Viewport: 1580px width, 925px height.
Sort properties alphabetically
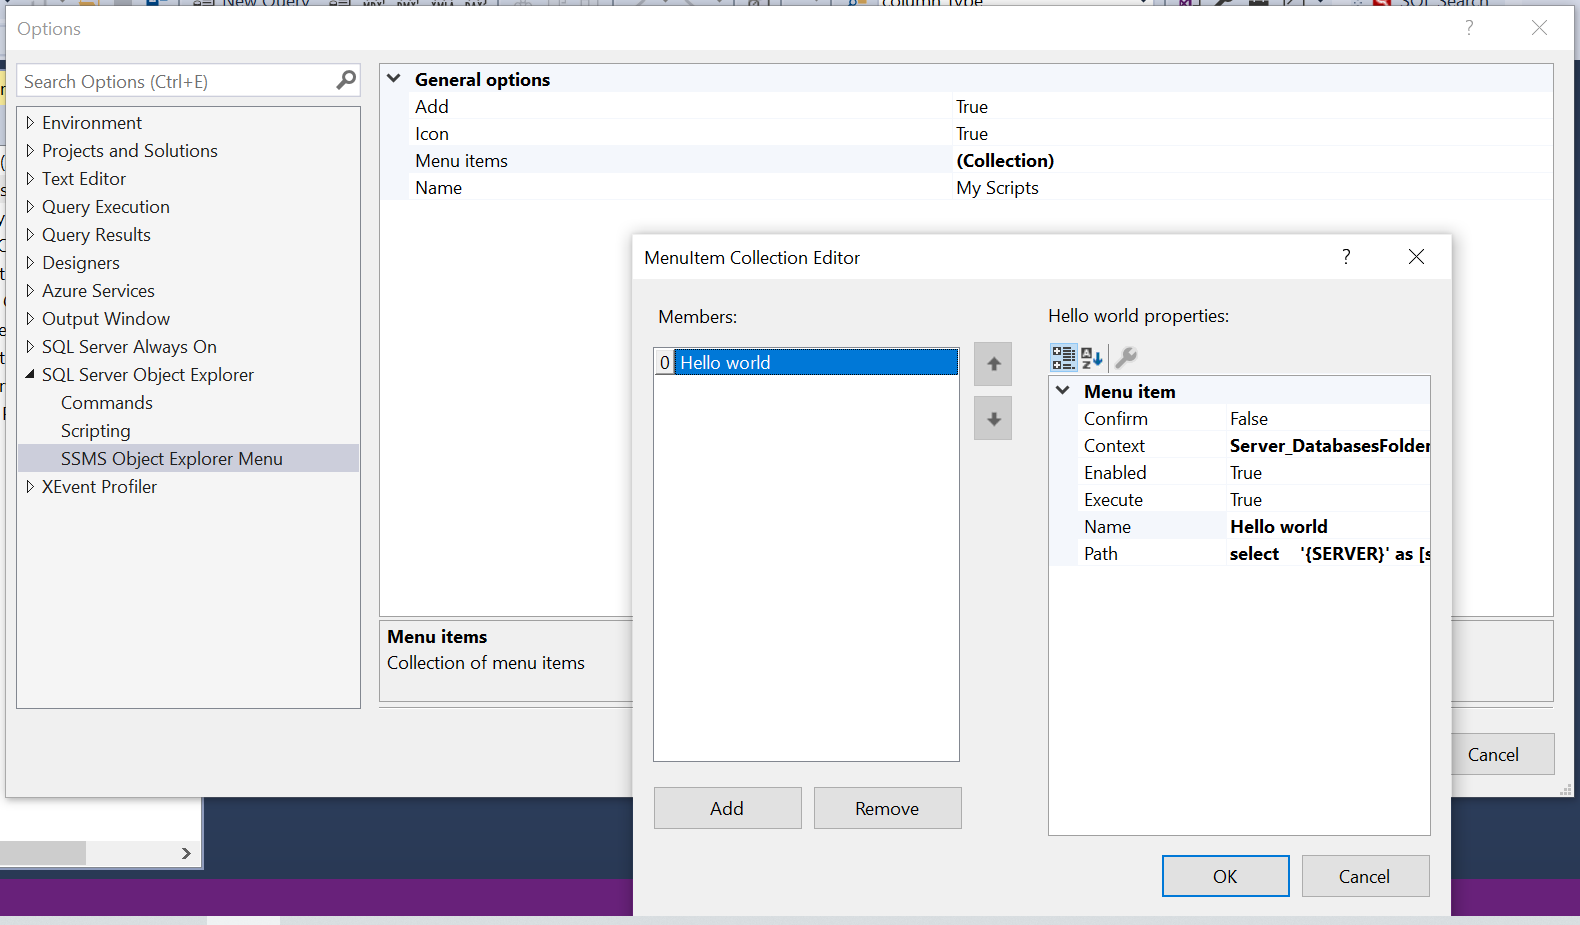(1091, 357)
